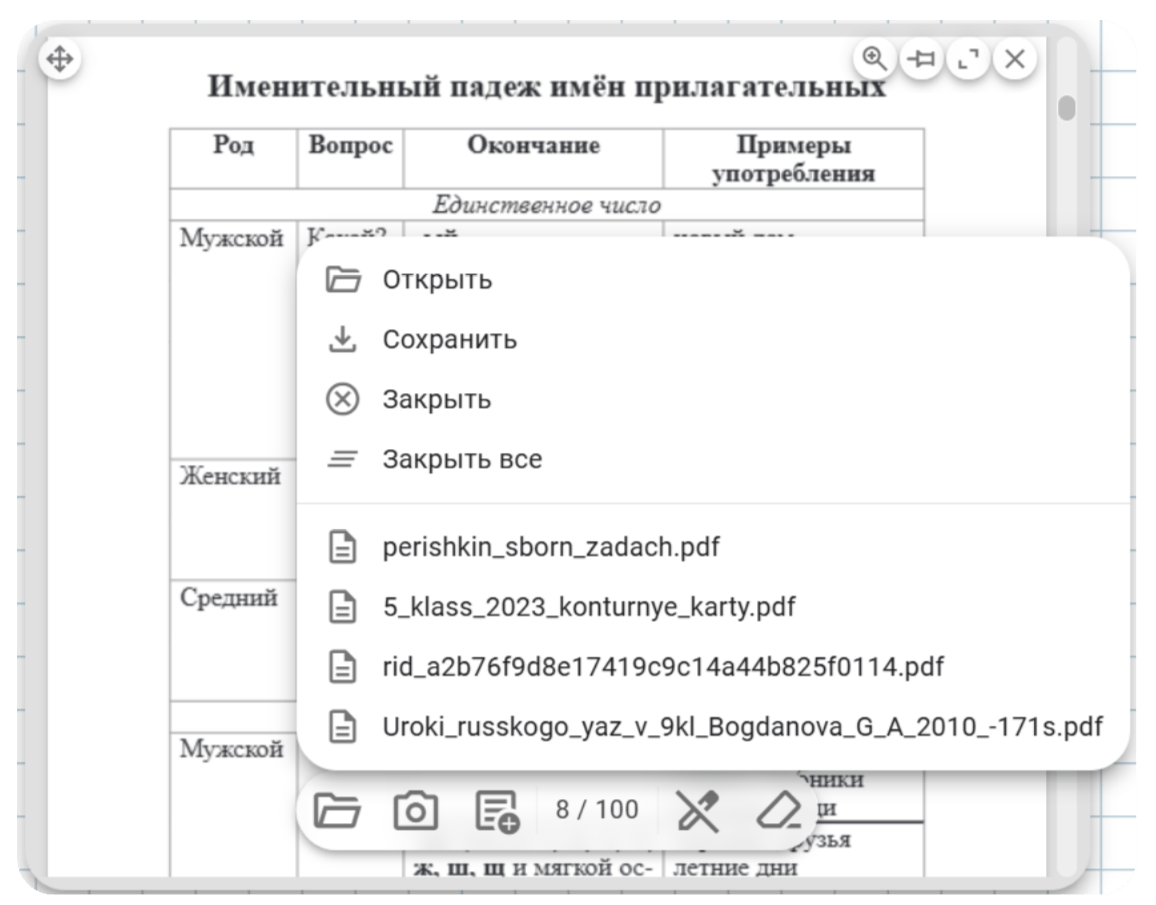Select Закрыть все menu entry
Screen dimensions: 1156x905
coord(713,458)
